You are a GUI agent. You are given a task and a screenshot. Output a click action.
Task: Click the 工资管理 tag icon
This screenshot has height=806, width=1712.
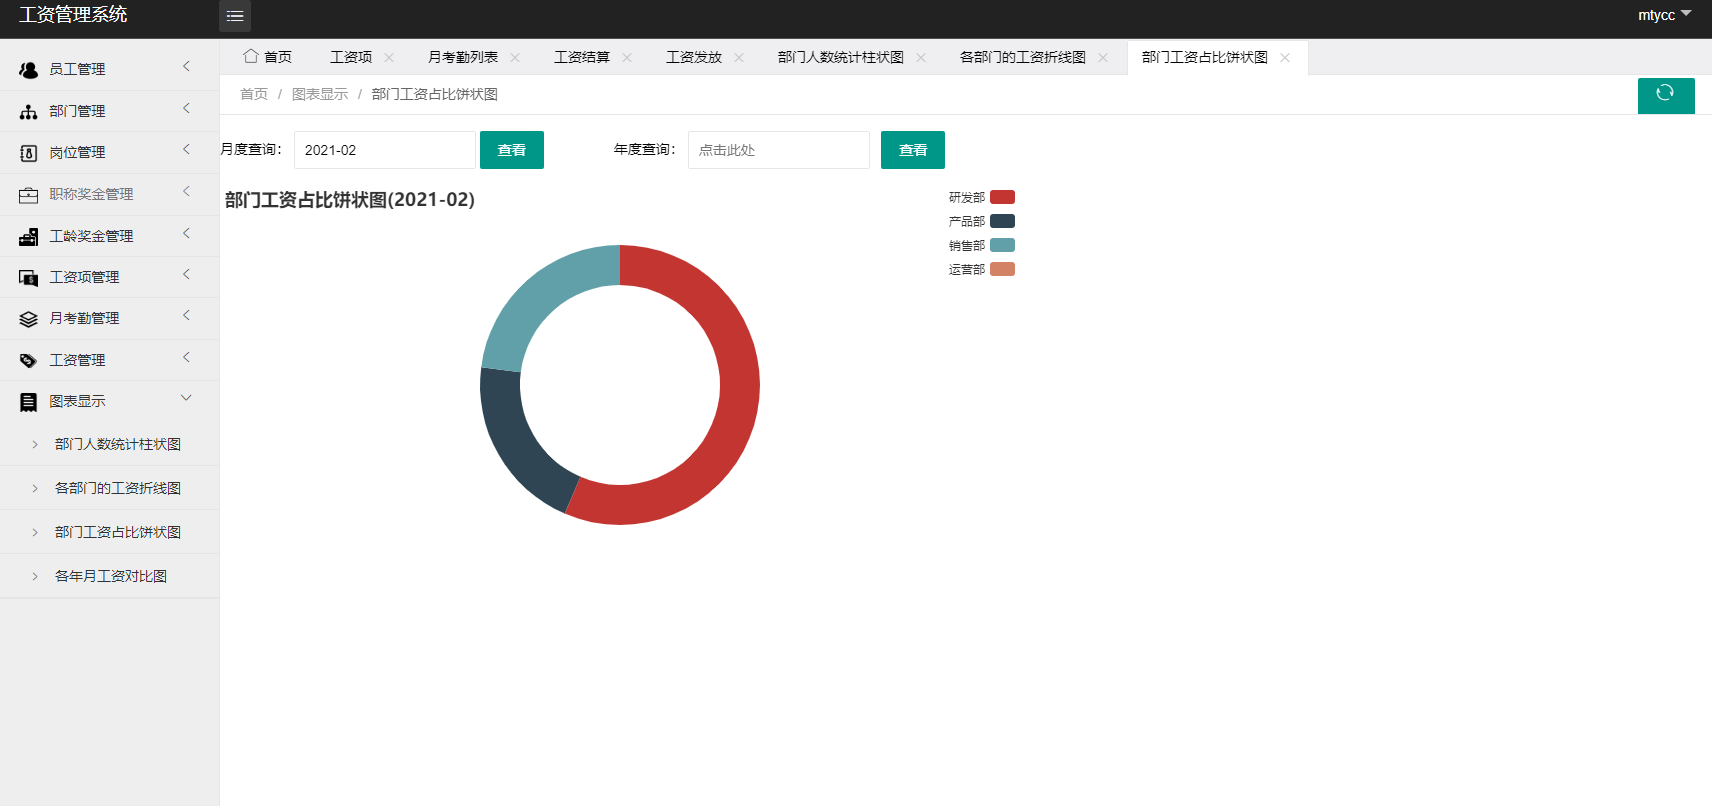(28, 360)
